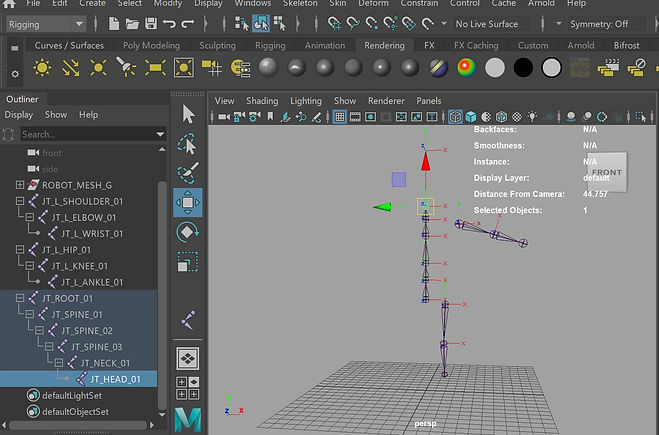
Task: Click the Undo arrow icon
Action: coord(169,24)
